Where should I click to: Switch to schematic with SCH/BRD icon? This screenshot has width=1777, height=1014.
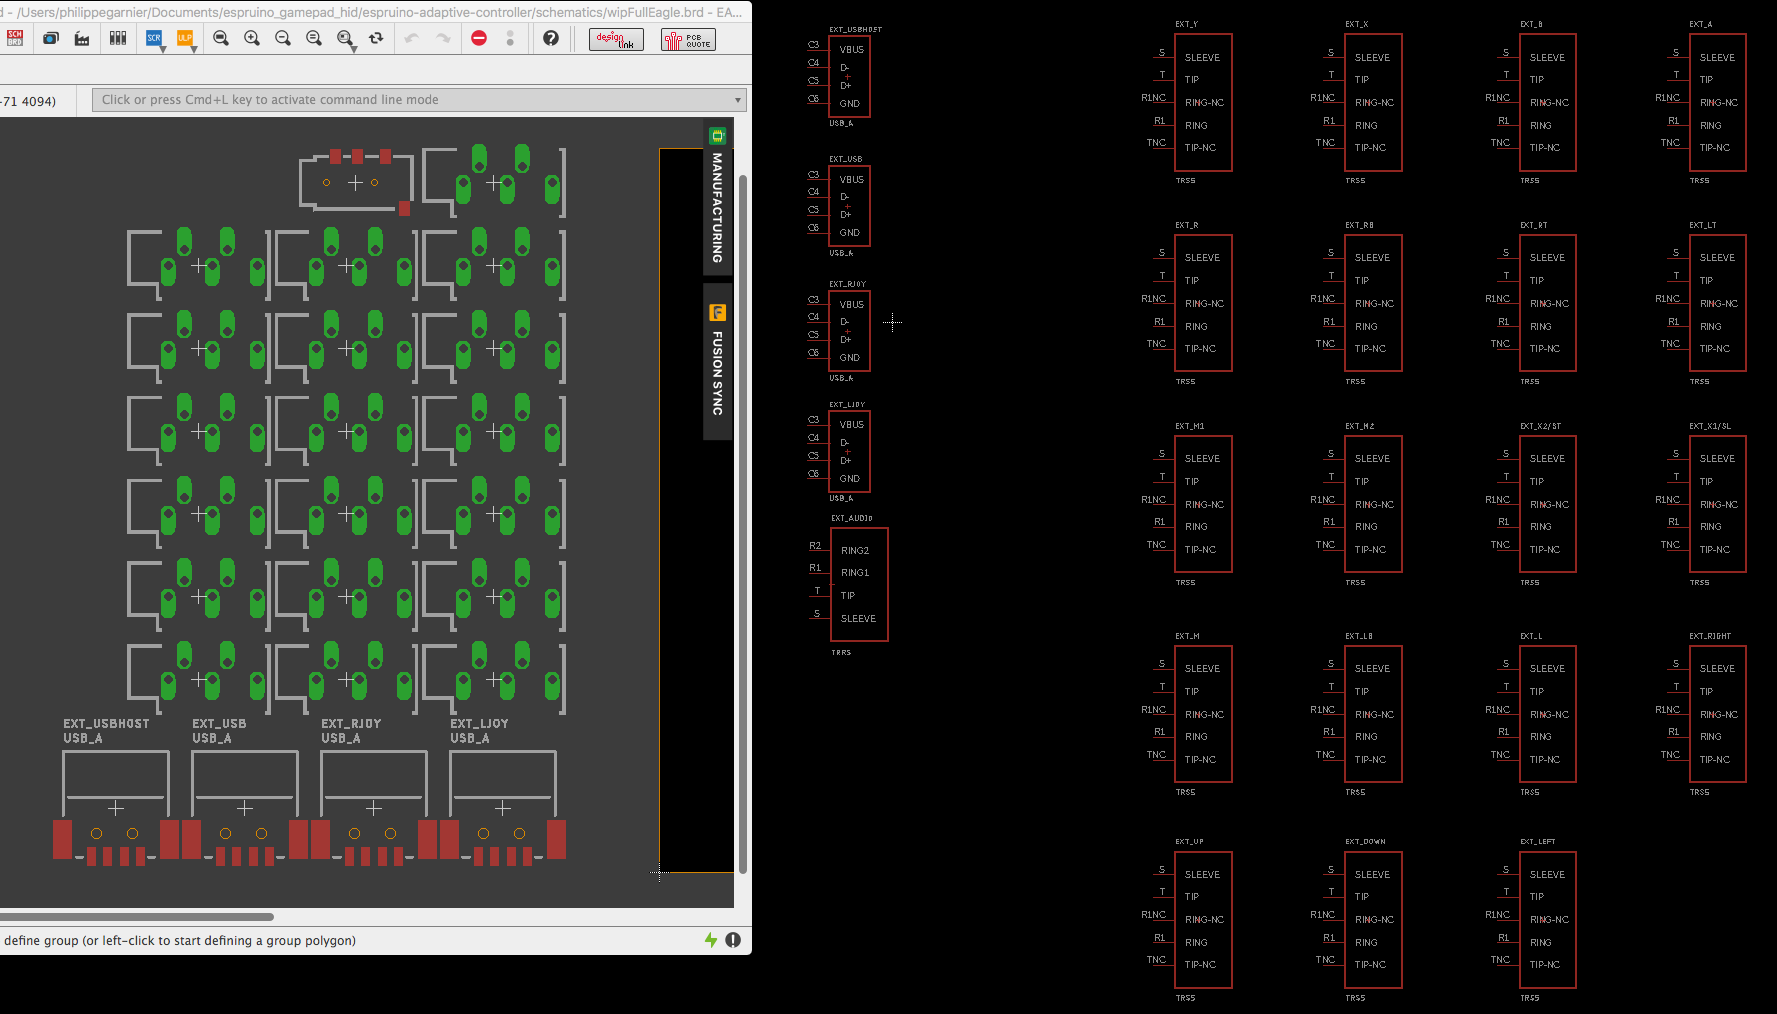pos(15,38)
